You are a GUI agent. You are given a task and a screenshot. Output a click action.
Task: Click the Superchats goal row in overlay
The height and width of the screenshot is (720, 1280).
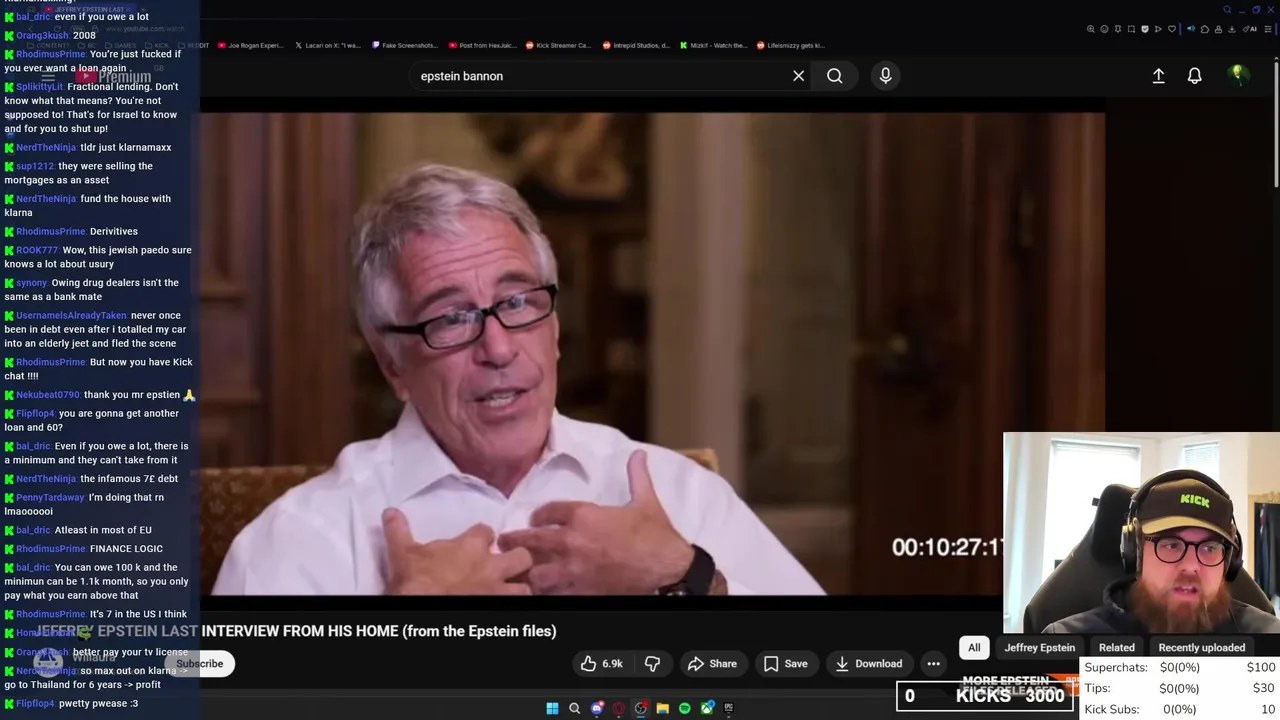1180,667
